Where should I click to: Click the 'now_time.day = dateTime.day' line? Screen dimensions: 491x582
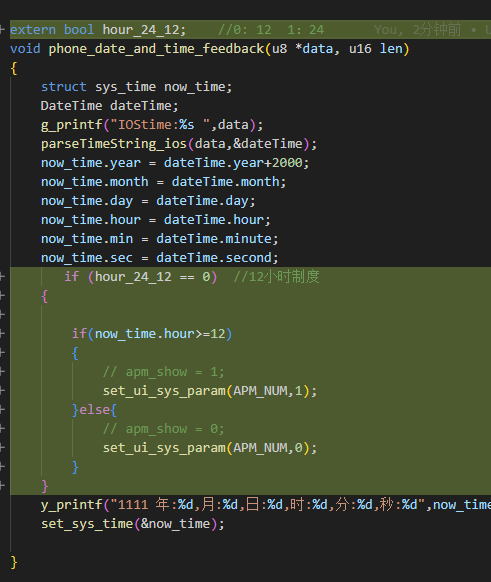click(x=148, y=201)
